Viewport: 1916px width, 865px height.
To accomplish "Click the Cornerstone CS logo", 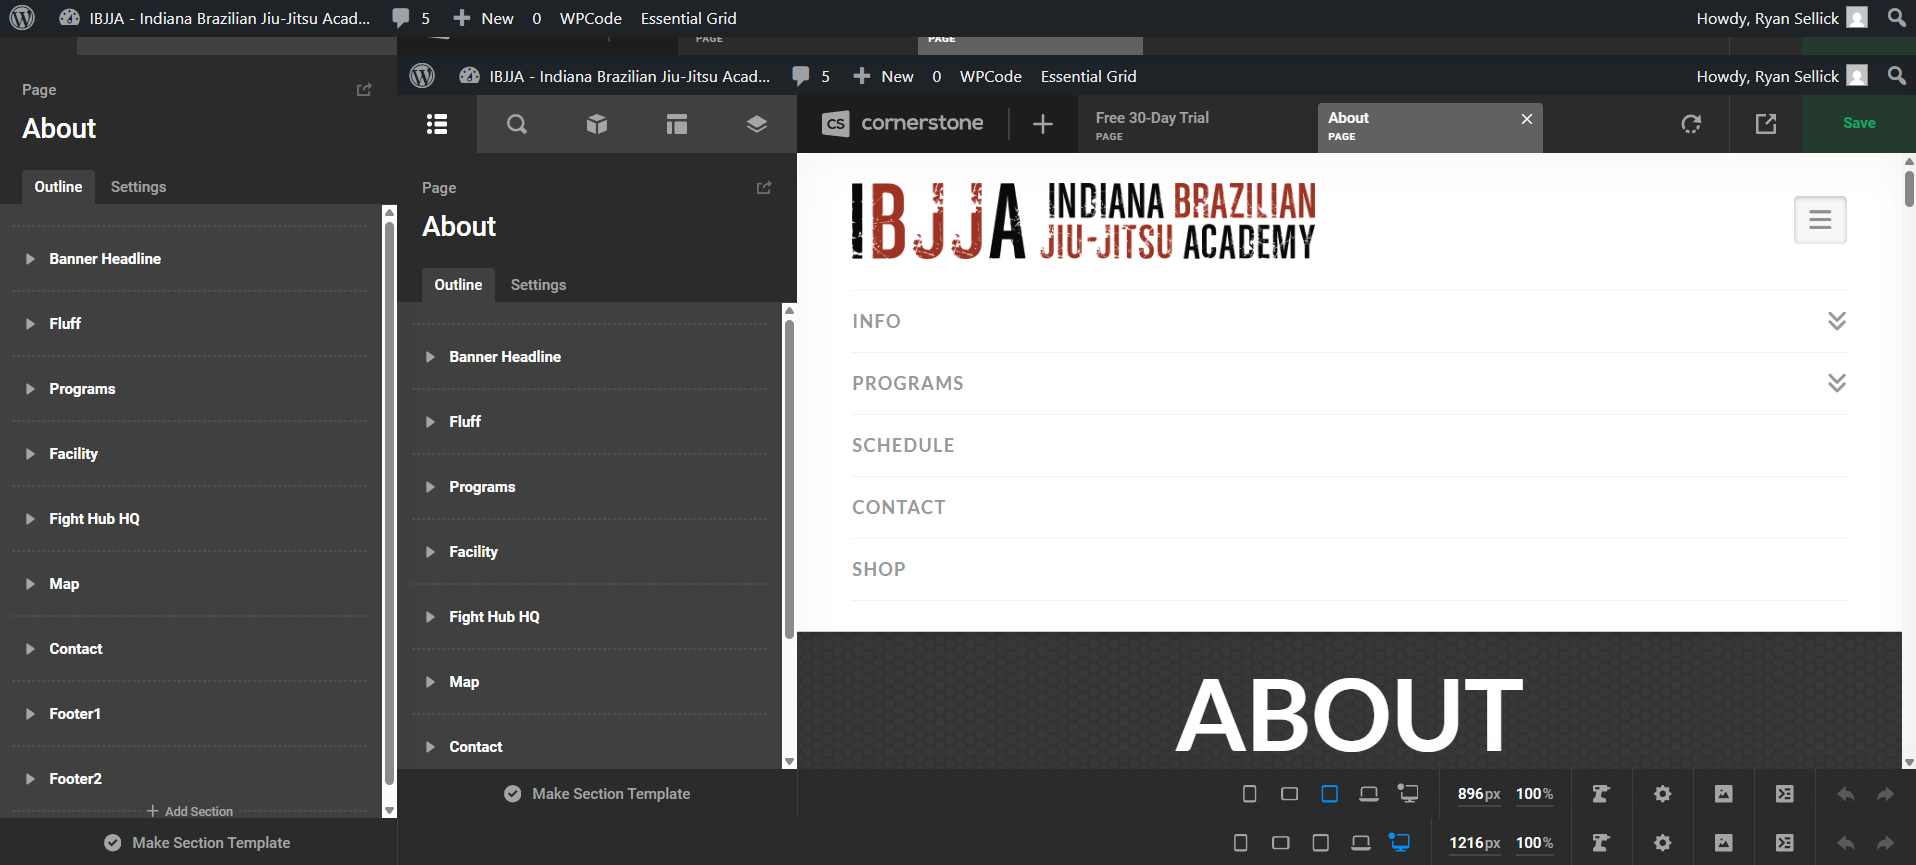I will [835, 123].
